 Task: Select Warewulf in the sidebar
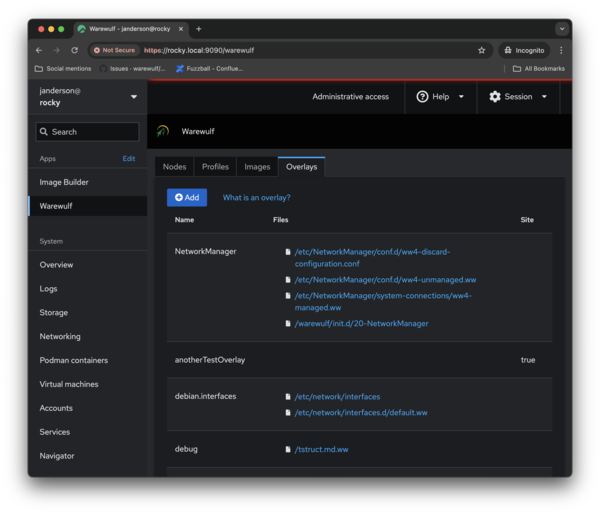[88, 206]
